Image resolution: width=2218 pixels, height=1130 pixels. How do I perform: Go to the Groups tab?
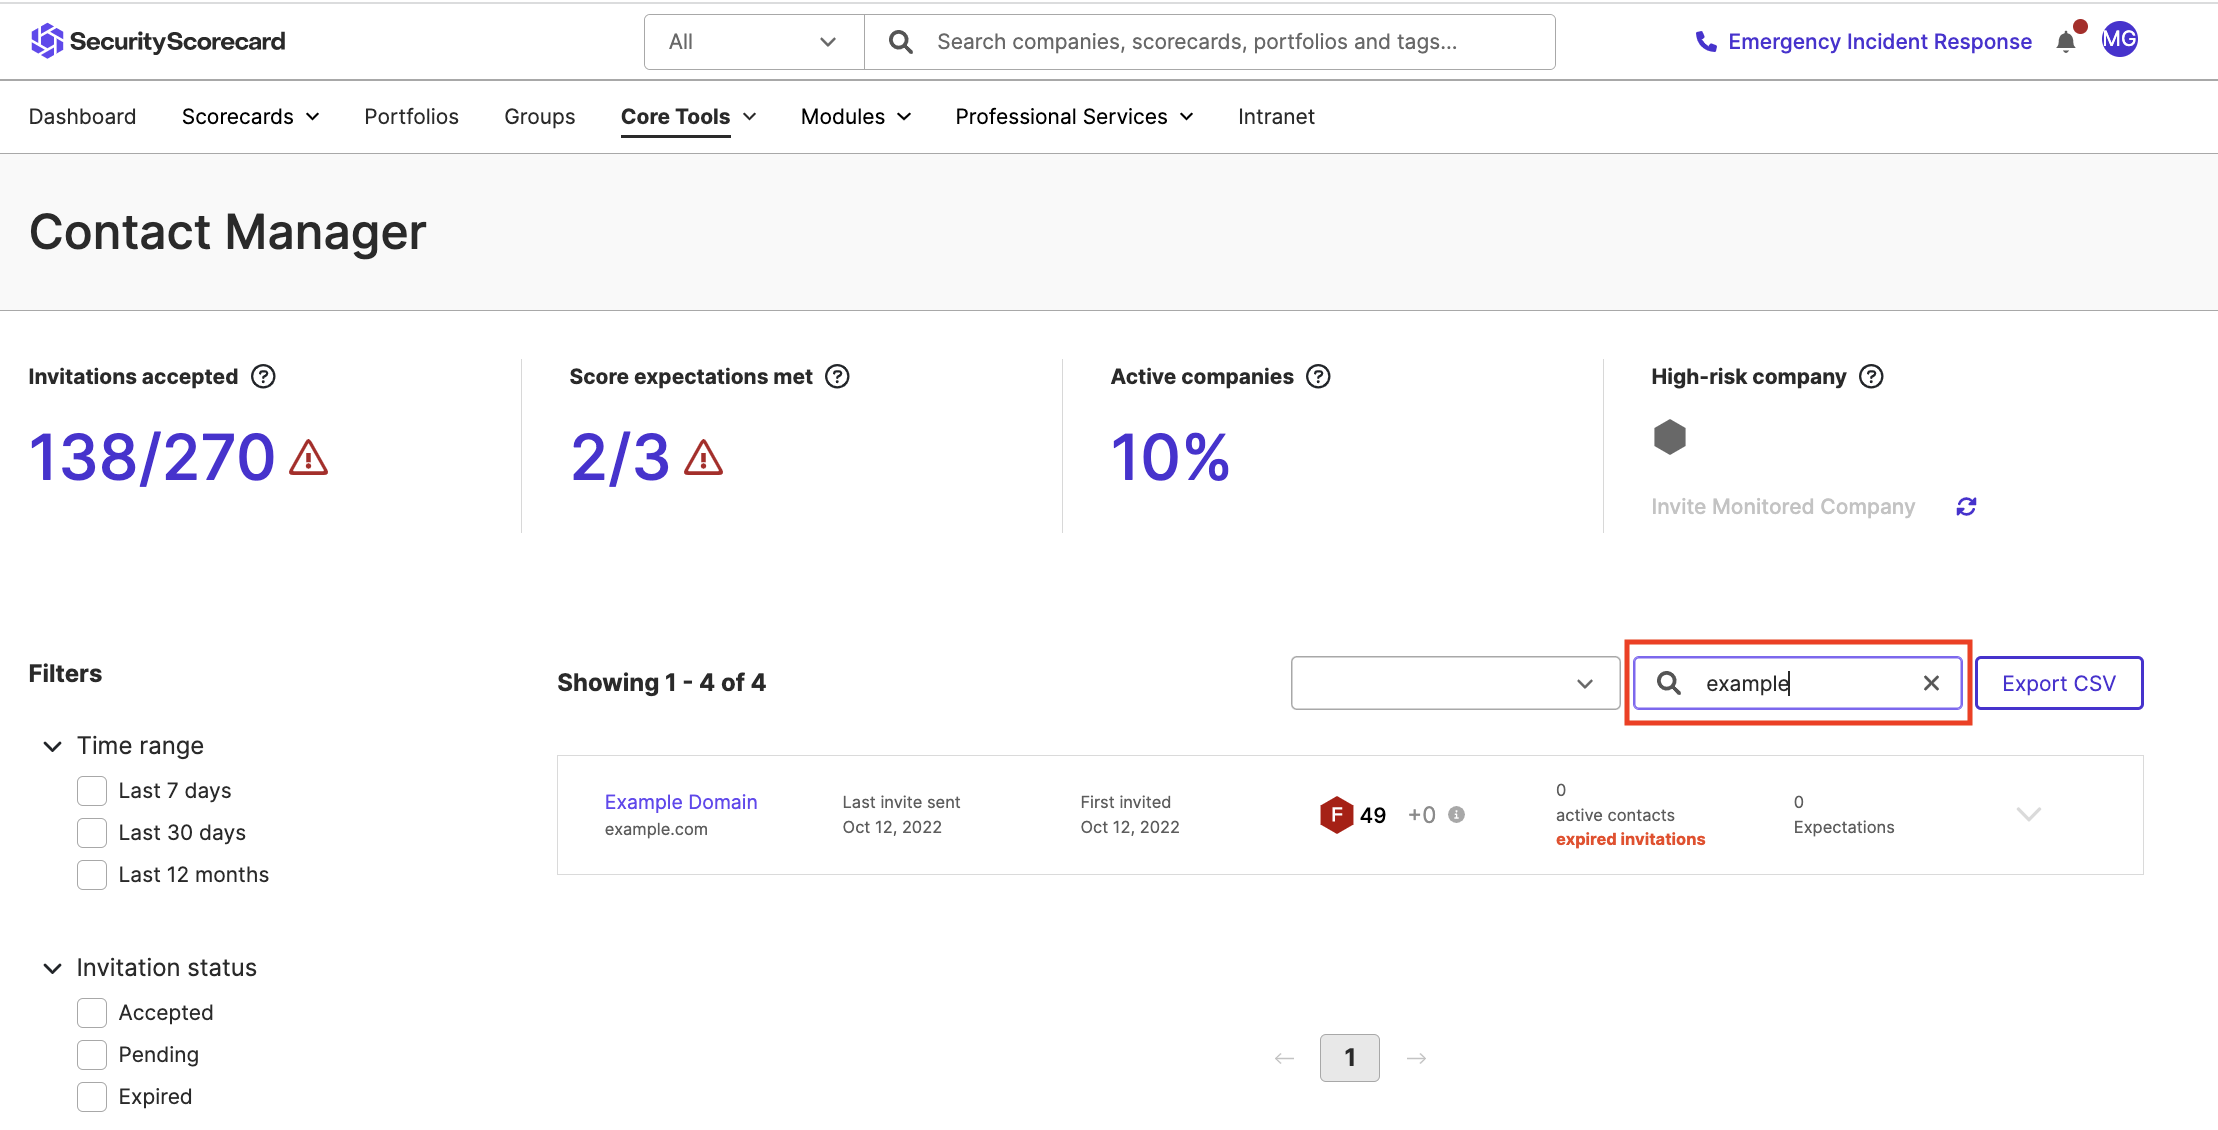[x=540, y=117]
